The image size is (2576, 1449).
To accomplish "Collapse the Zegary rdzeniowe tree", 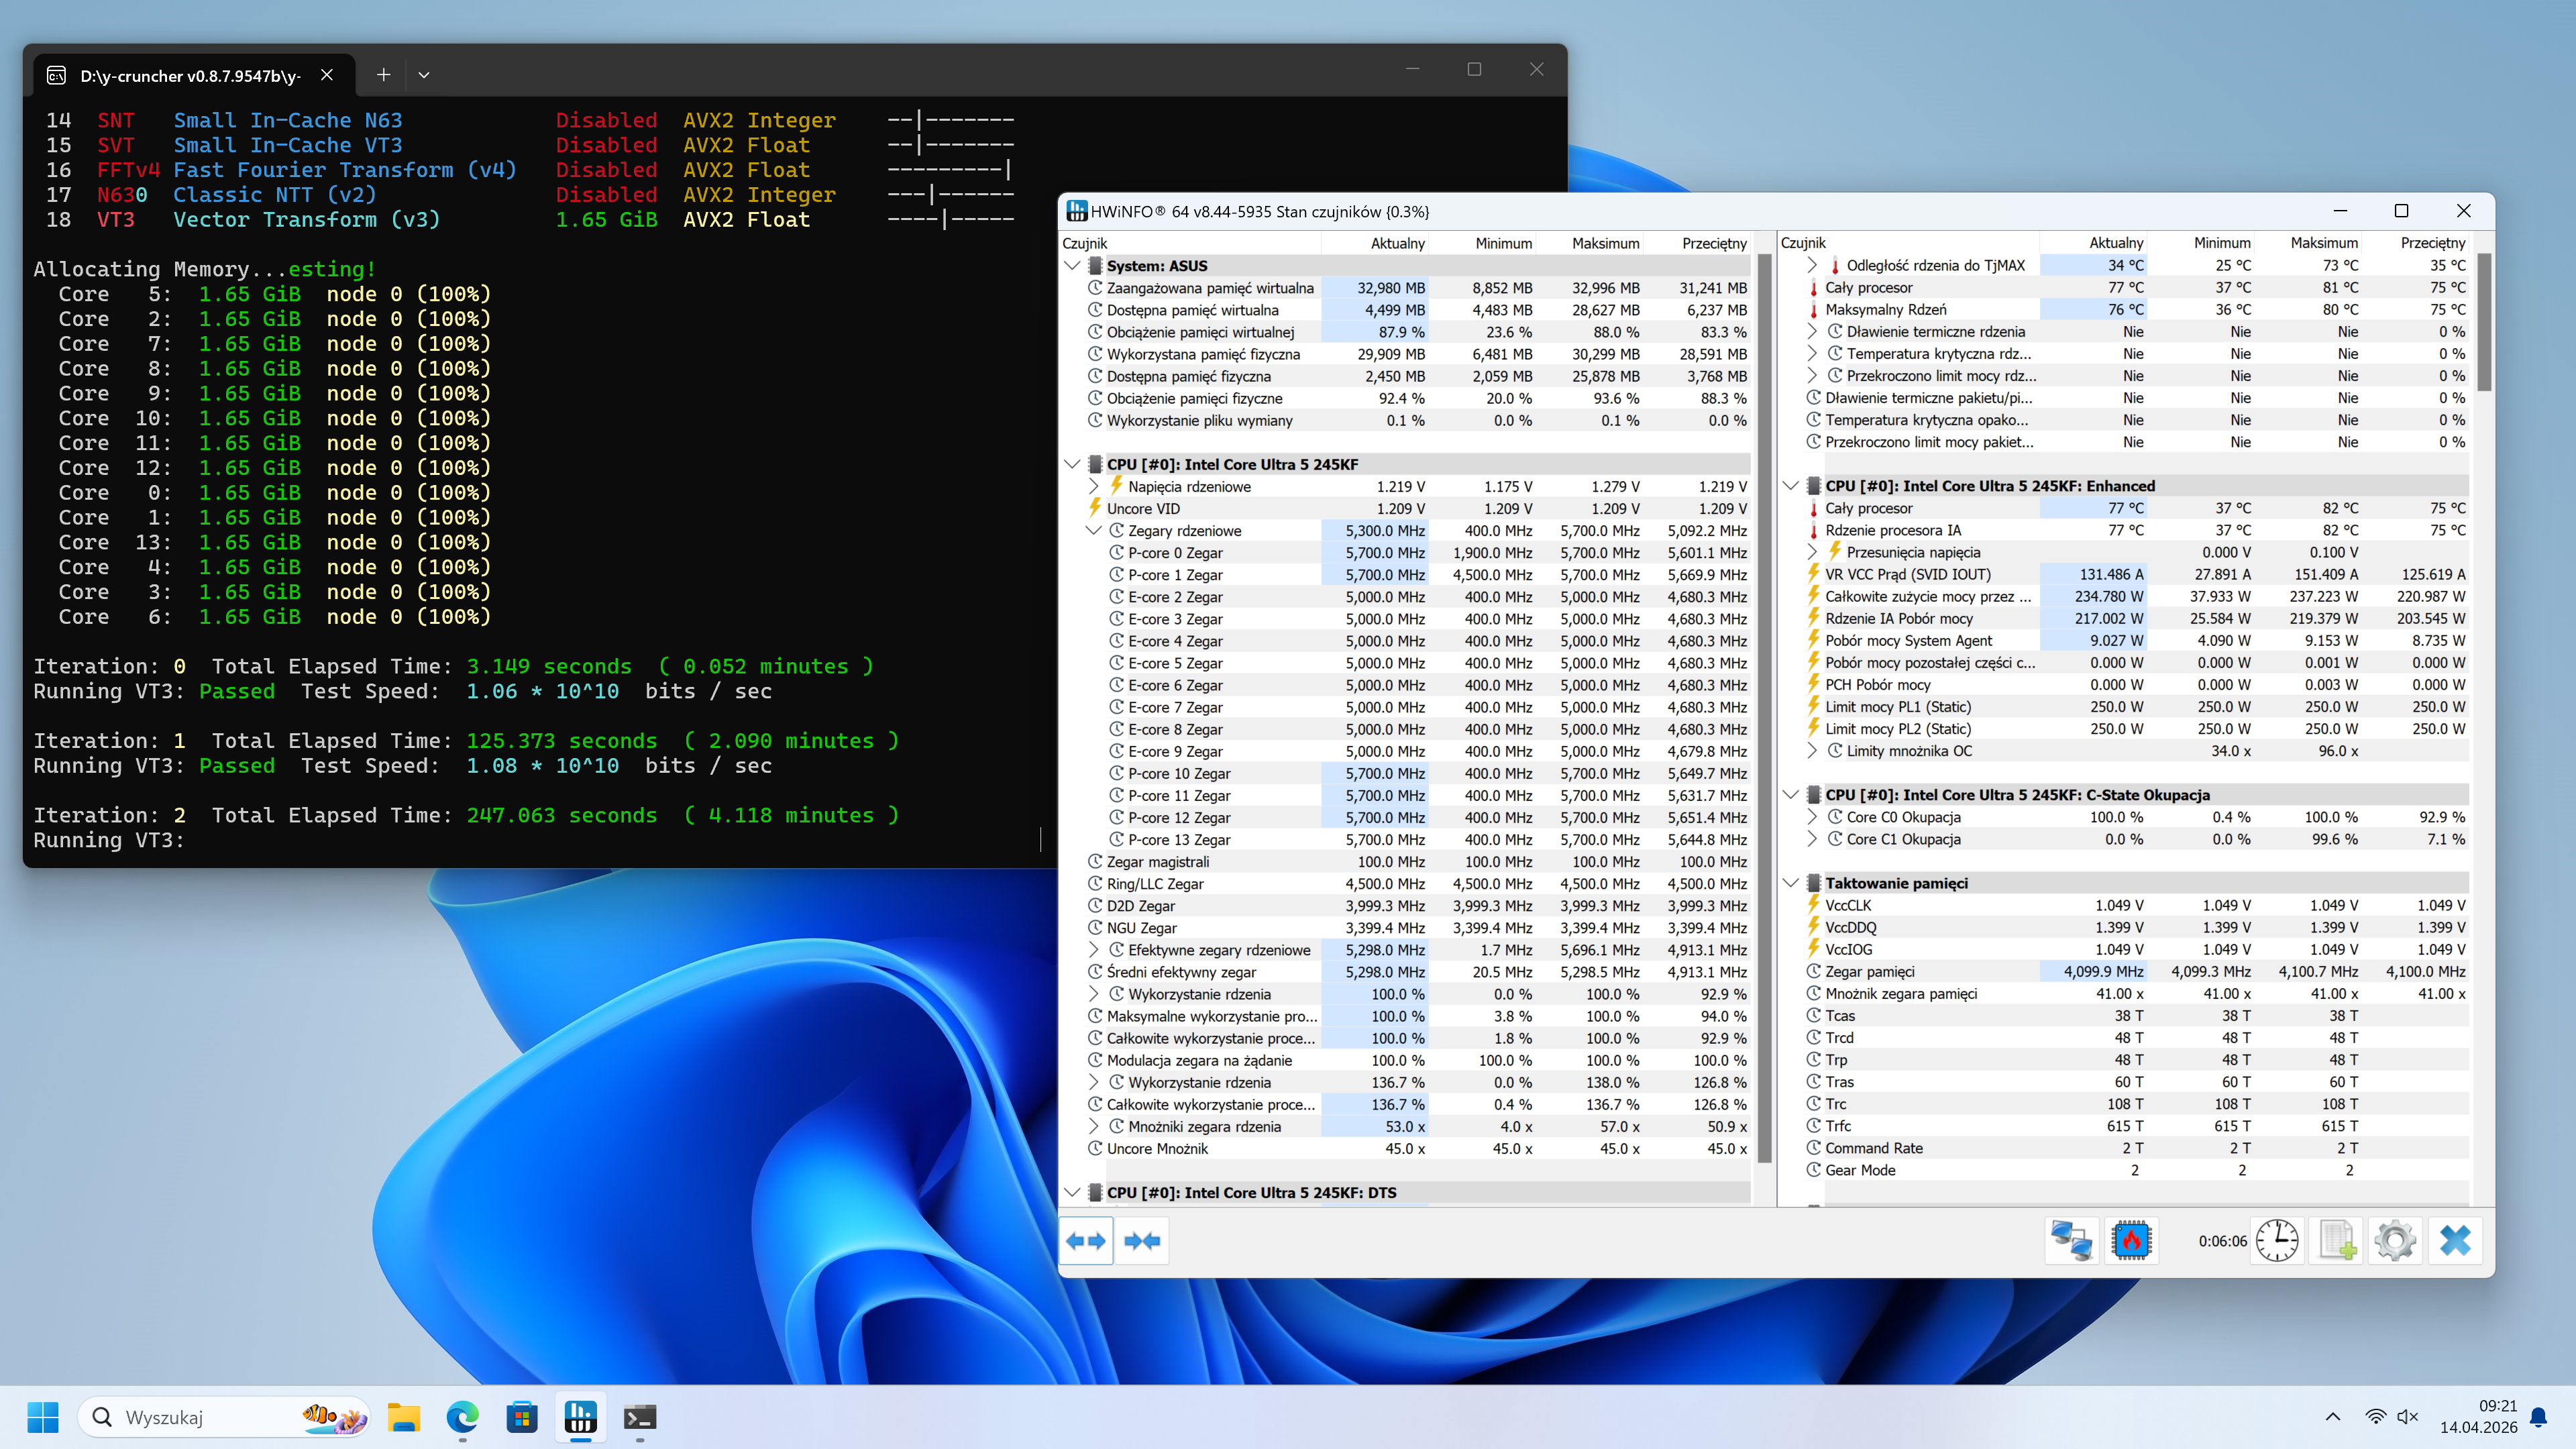I will [x=1094, y=531].
